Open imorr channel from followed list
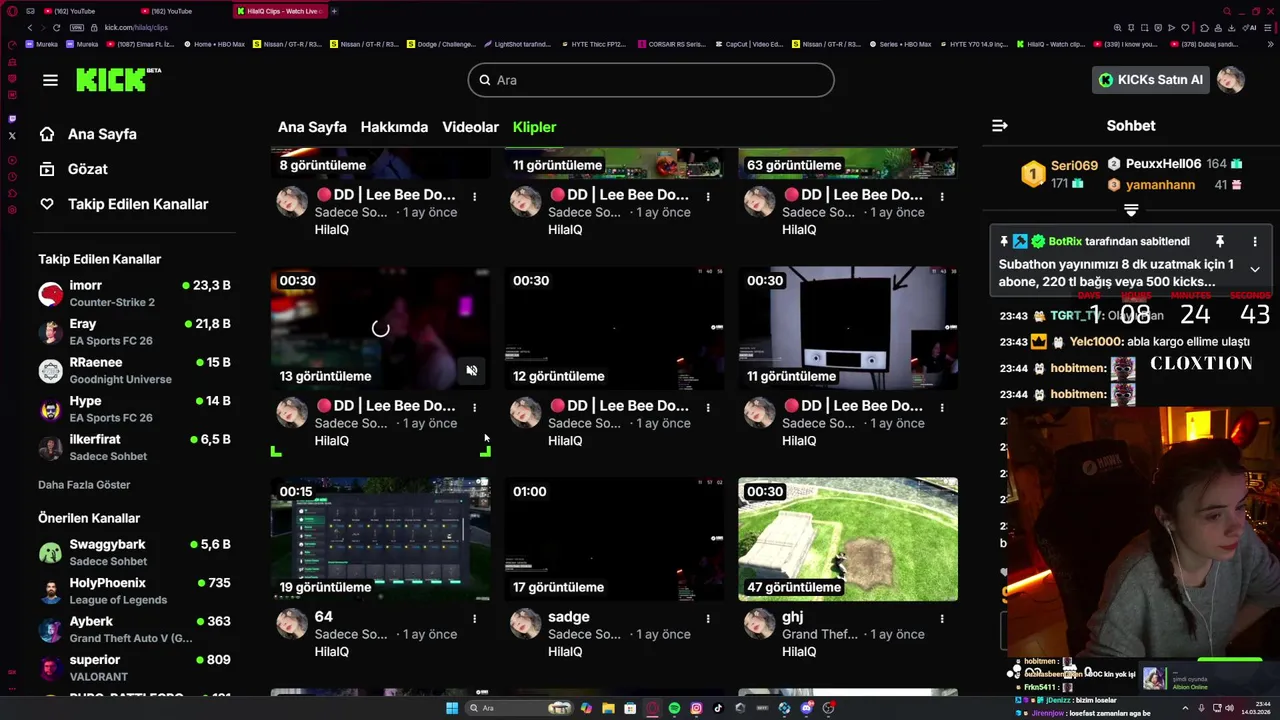 (134, 293)
